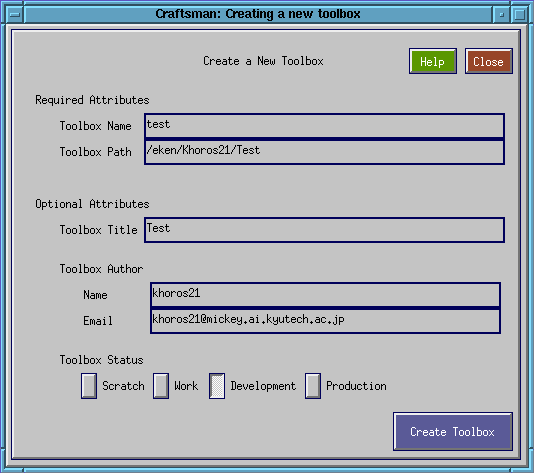
Task: Click the red Close button
Action: click(489, 61)
